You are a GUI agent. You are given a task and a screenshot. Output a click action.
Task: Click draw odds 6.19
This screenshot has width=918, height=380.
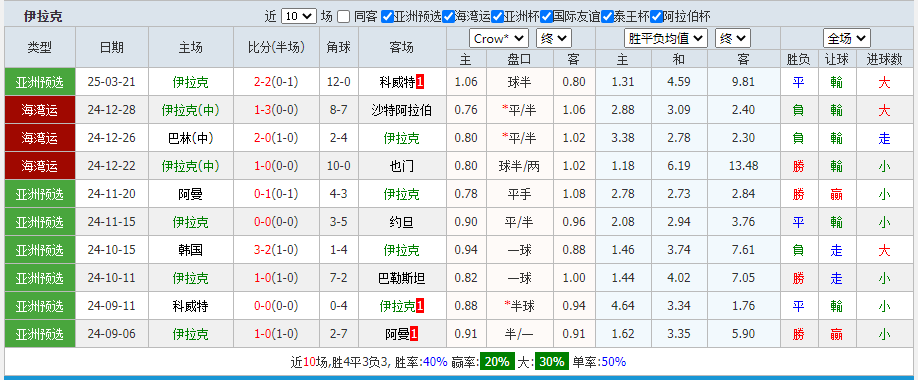point(679,166)
